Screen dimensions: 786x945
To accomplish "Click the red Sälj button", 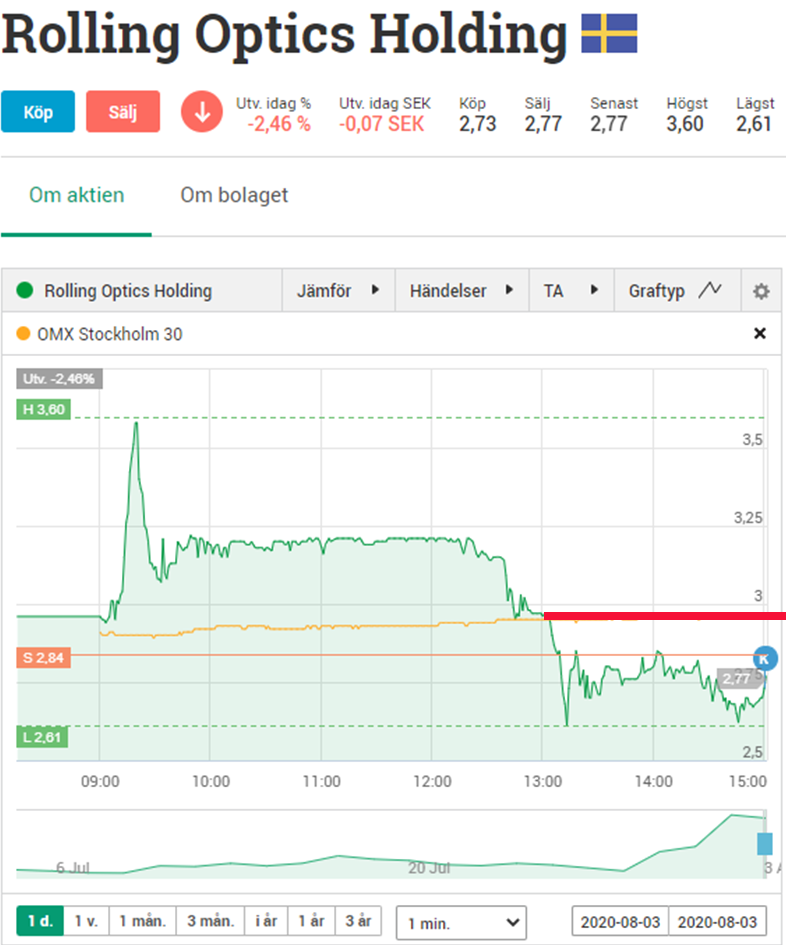I will [123, 111].
